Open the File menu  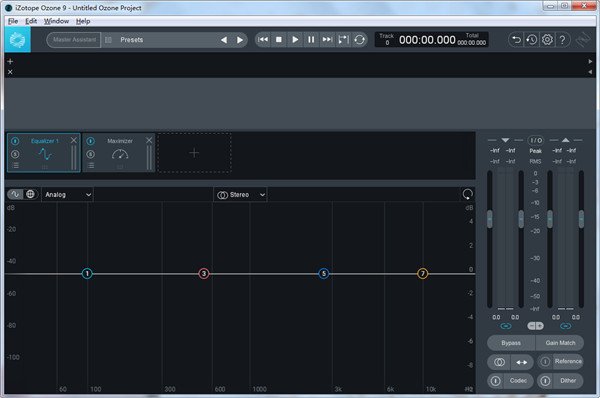tap(13, 21)
